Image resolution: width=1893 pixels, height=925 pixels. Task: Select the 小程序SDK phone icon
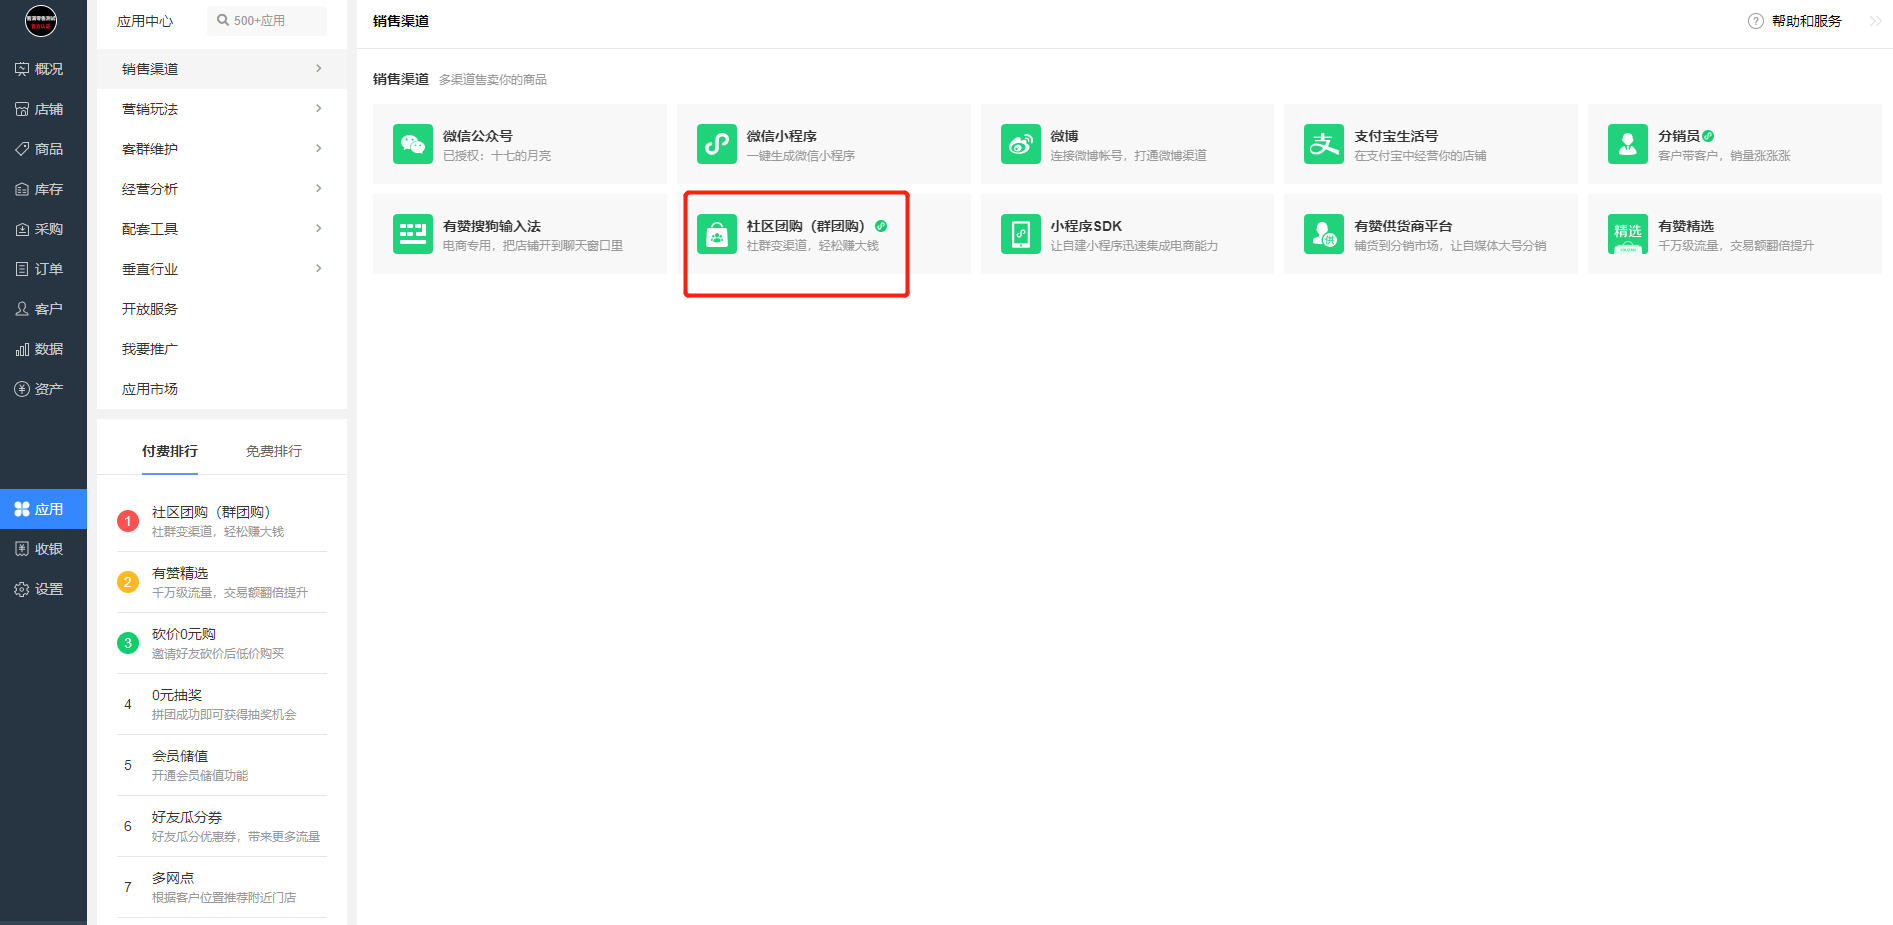pos(1021,234)
